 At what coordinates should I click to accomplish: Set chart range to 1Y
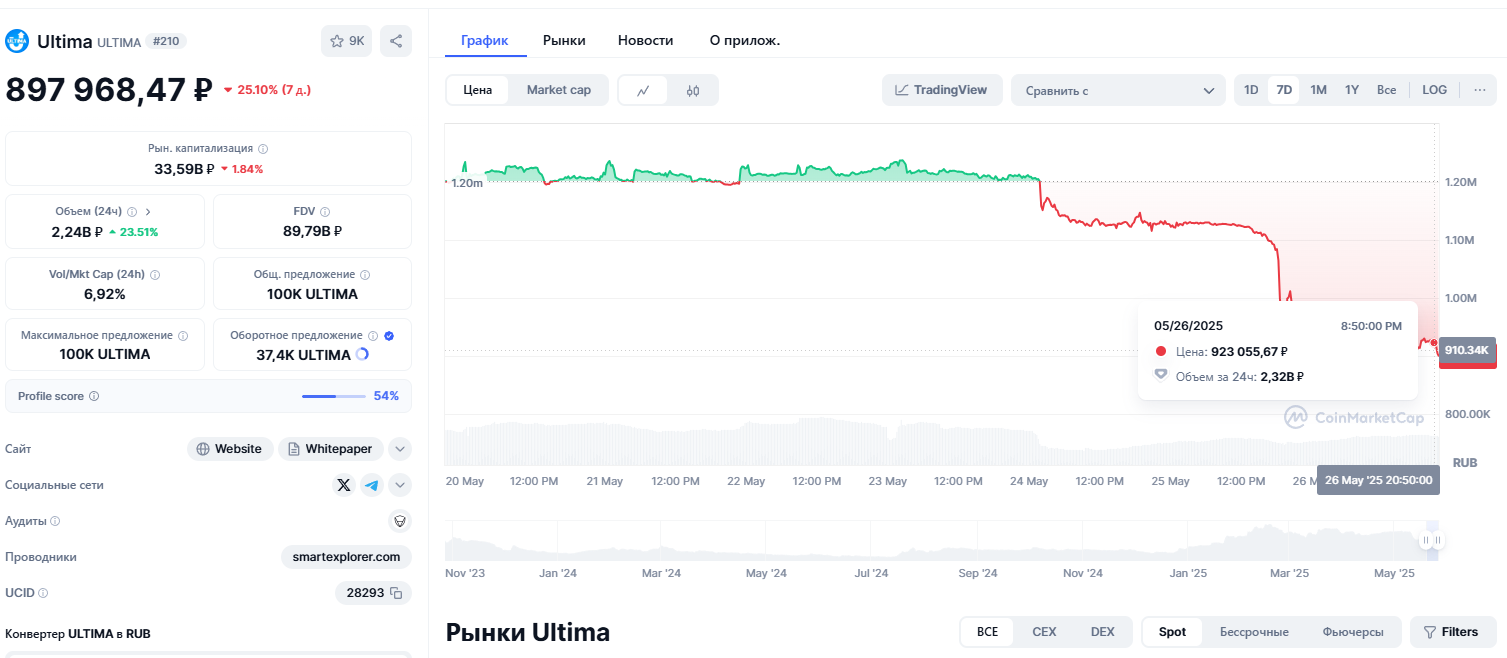(1352, 90)
